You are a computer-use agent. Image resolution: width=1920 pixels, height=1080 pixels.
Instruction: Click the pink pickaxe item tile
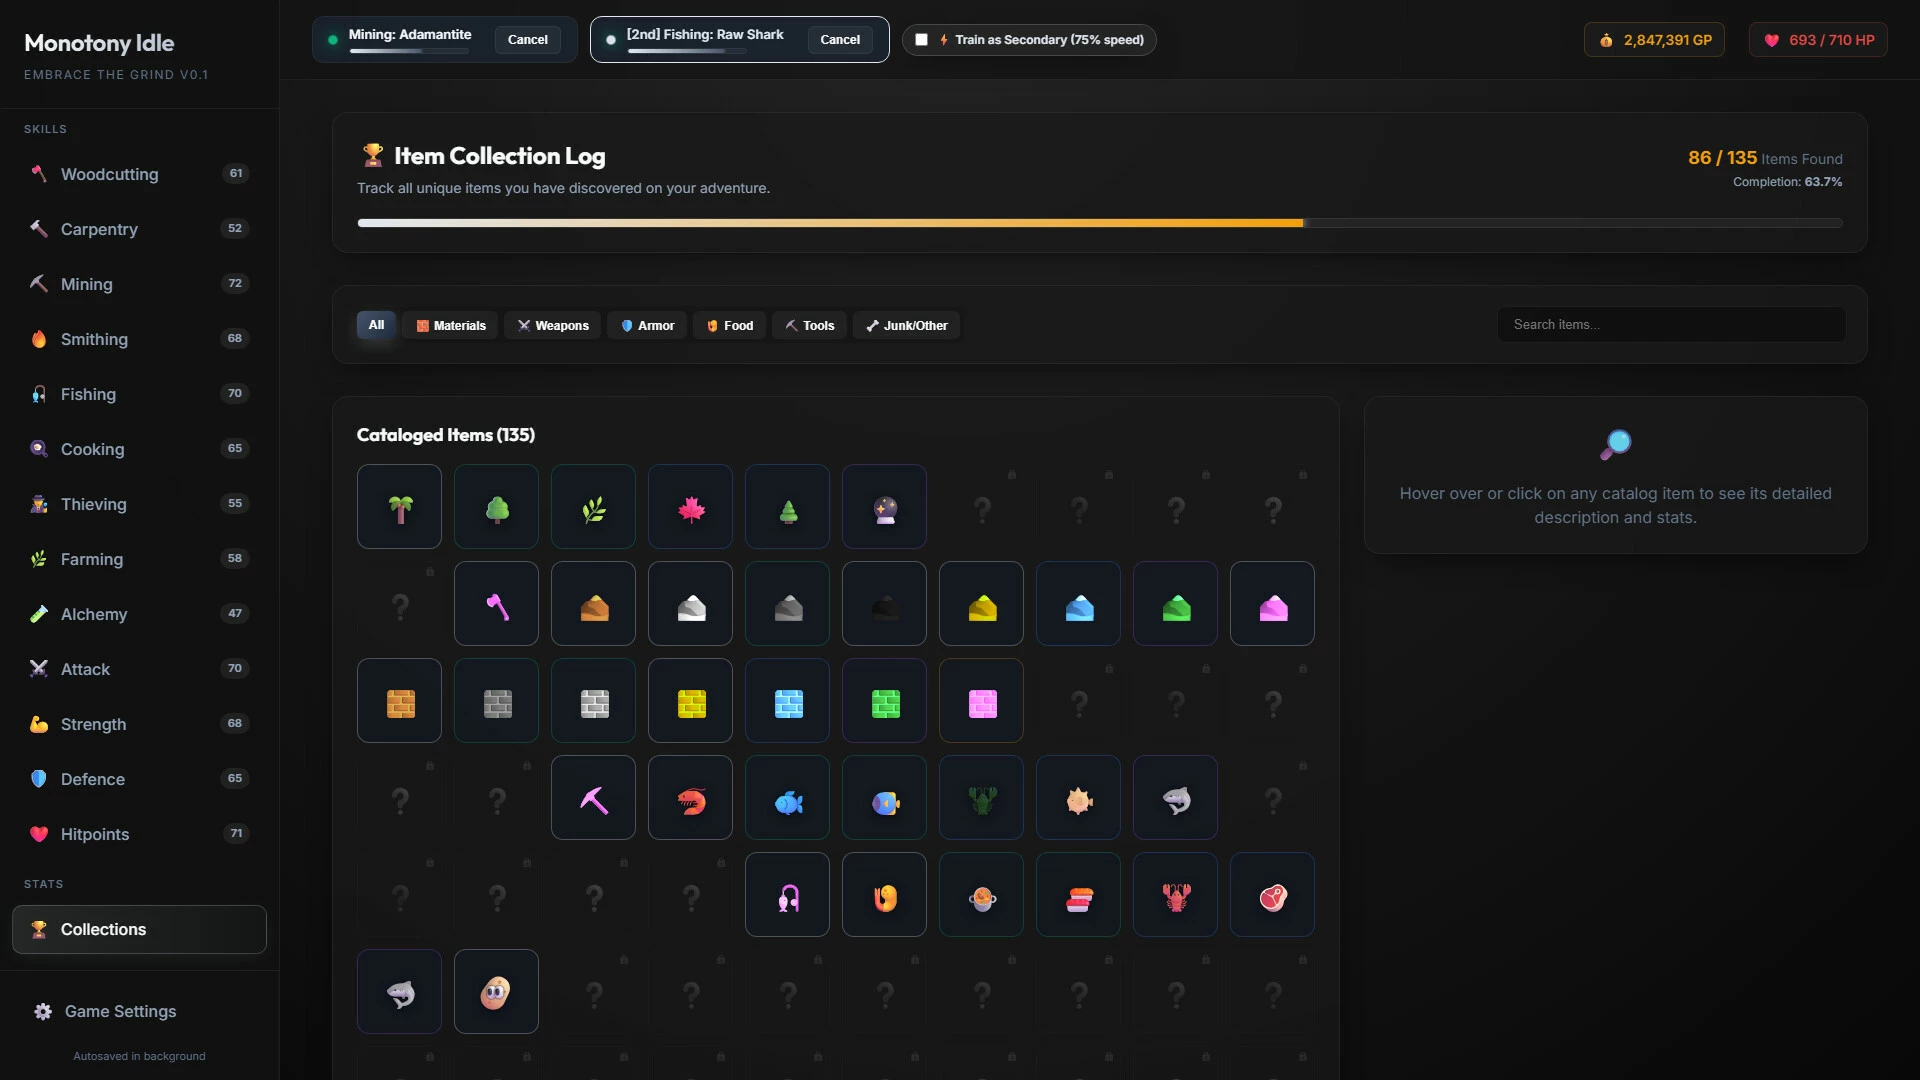[x=593, y=797]
